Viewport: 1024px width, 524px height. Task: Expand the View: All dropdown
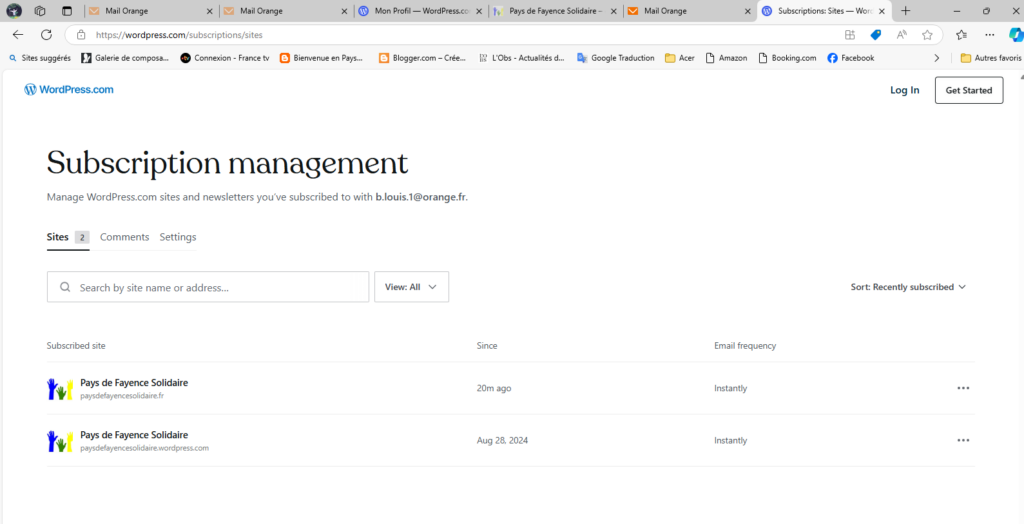pyautogui.click(x=411, y=287)
